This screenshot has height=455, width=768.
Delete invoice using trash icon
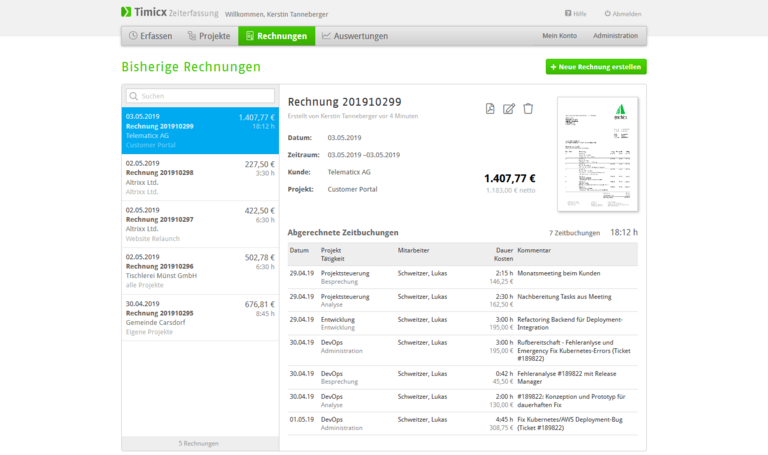point(528,109)
